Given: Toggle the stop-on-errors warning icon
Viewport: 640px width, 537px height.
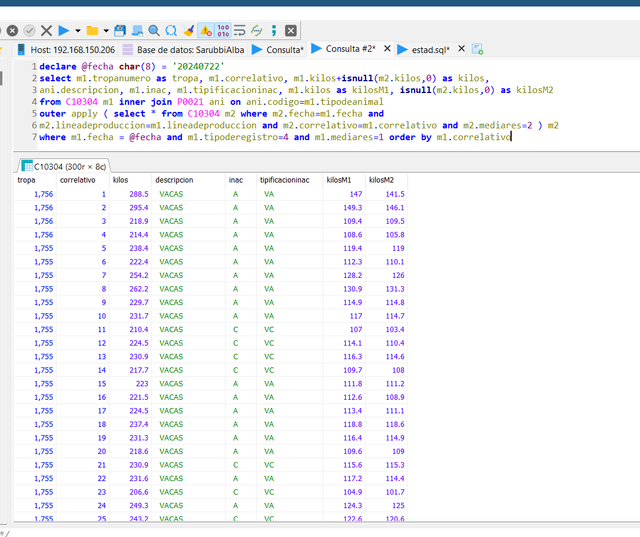Looking at the screenshot, I should click(206, 31).
